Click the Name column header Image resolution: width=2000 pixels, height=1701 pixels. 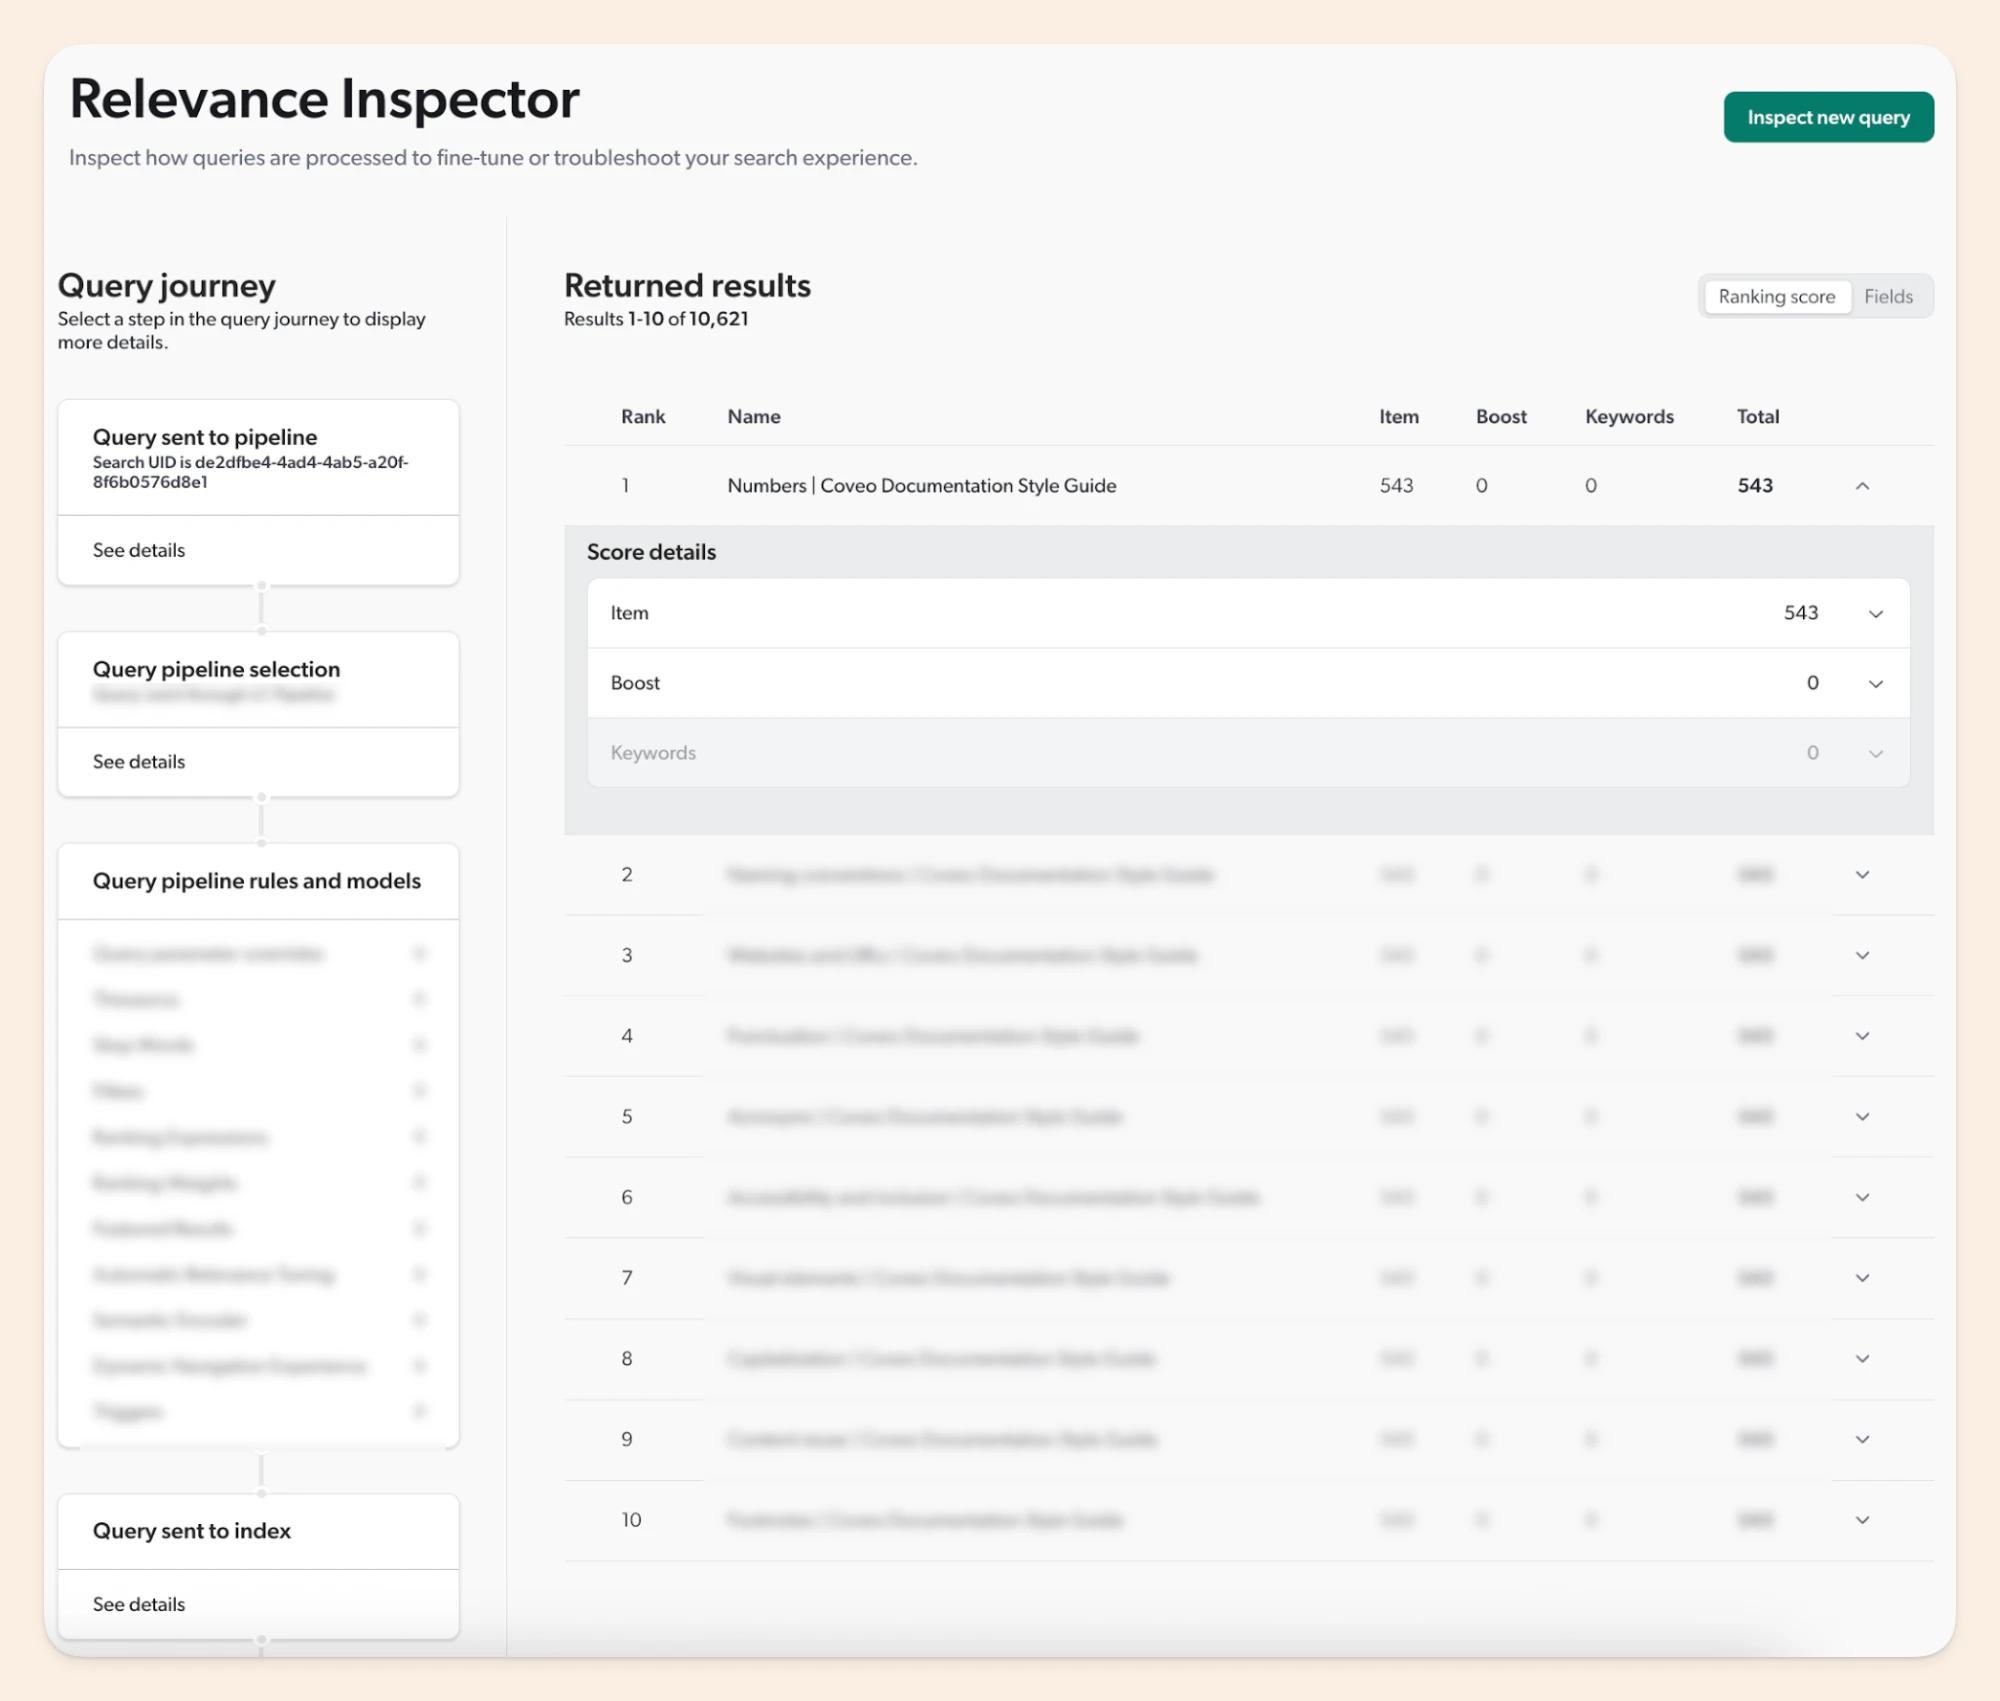pyautogui.click(x=754, y=417)
